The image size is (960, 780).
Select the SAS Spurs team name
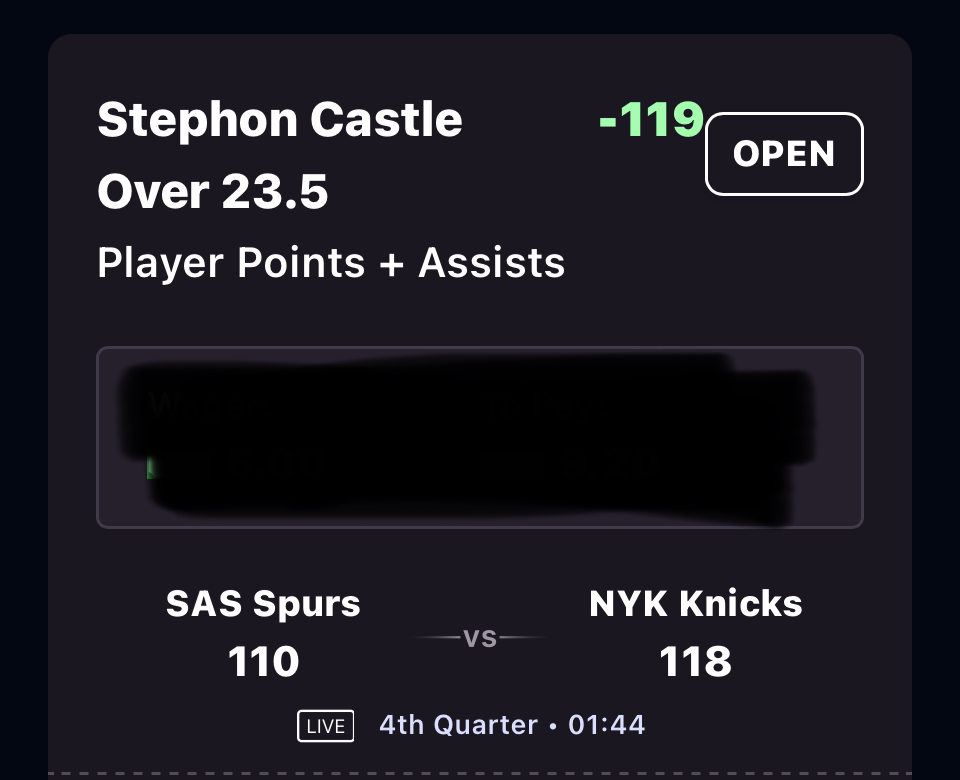[x=263, y=604]
